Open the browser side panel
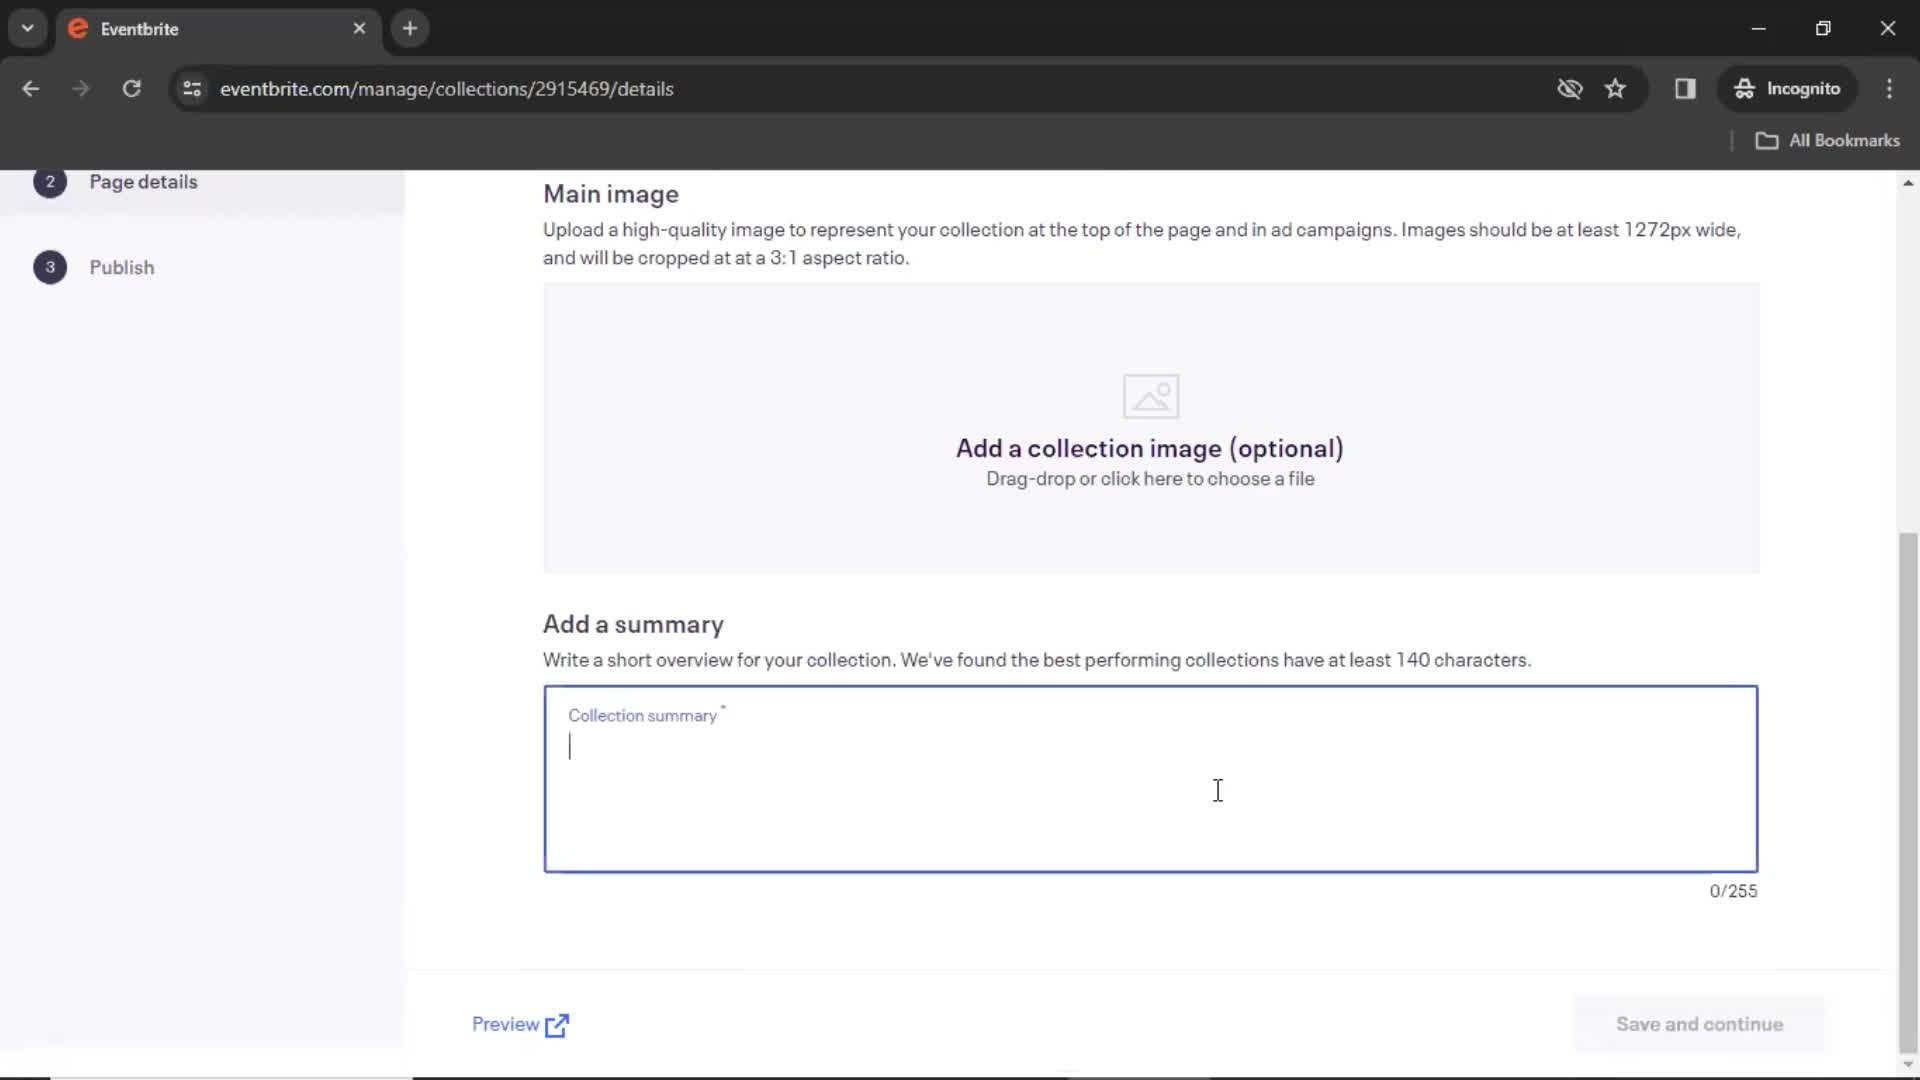The image size is (1920, 1080). pyautogui.click(x=1685, y=89)
